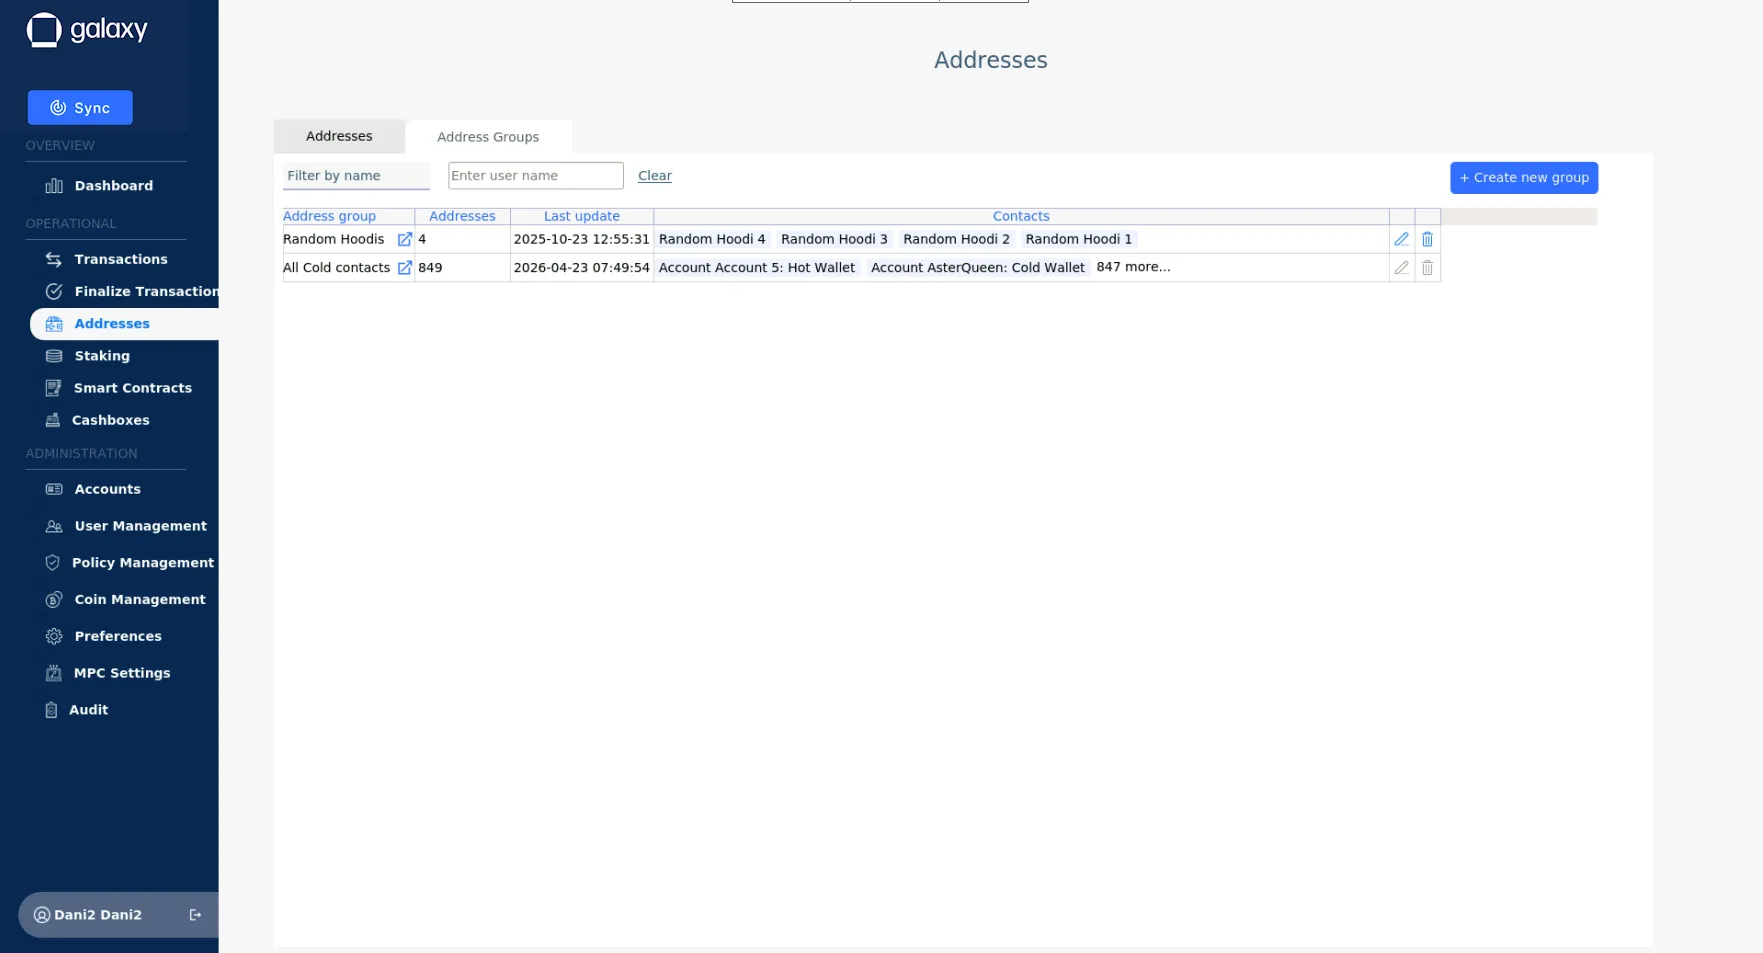
Task: Click trash icon in All Cold contacts row
Action: pyautogui.click(x=1428, y=268)
